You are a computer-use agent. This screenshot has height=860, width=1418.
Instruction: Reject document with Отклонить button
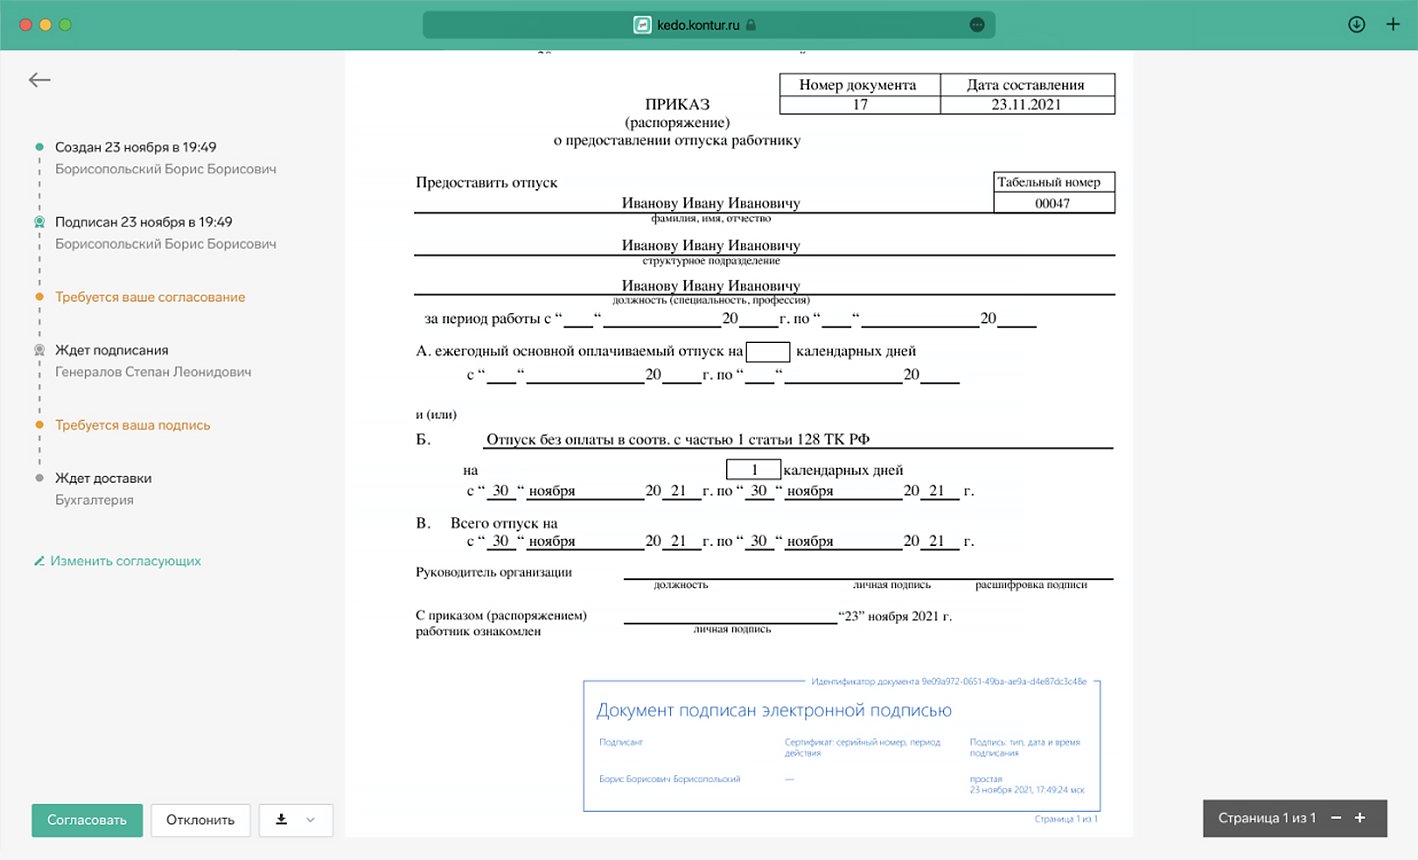[x=200, y=820]
